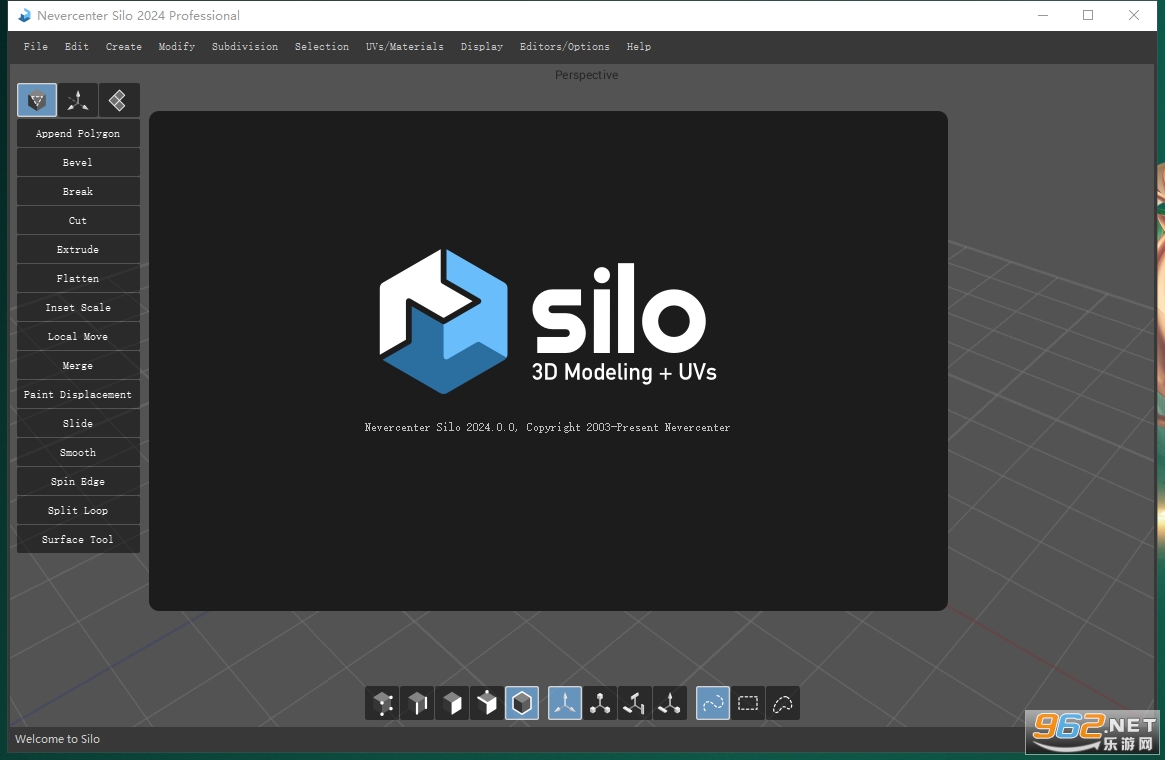This screenshot has height=760, width=1165.
Task: Open the Display menu
Action: click(x=481, y=46)
